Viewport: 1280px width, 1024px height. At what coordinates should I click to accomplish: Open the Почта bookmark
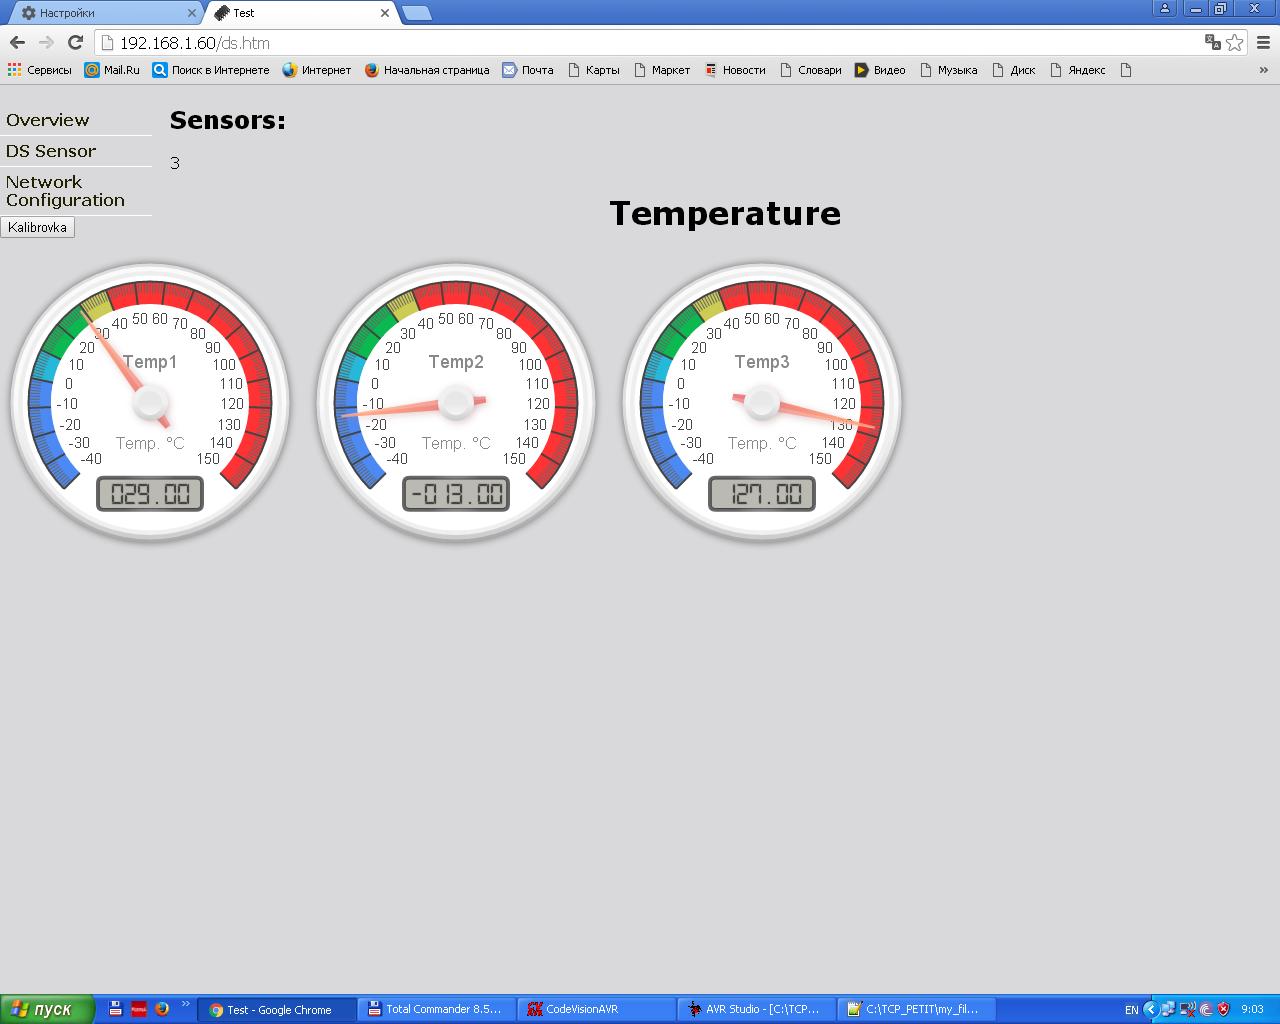click(x=528, y=70)
